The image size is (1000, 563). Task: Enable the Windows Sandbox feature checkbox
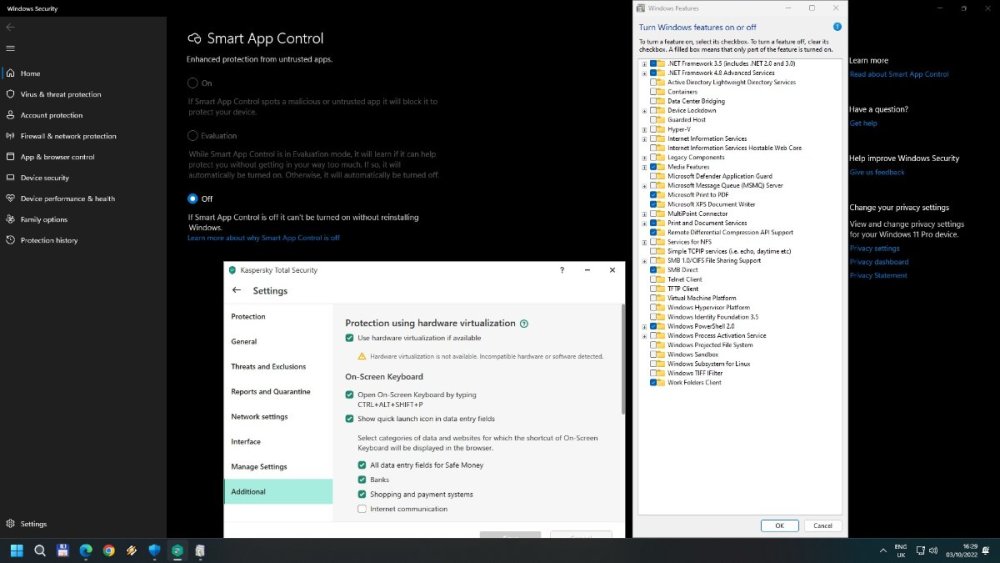[654, 354]
